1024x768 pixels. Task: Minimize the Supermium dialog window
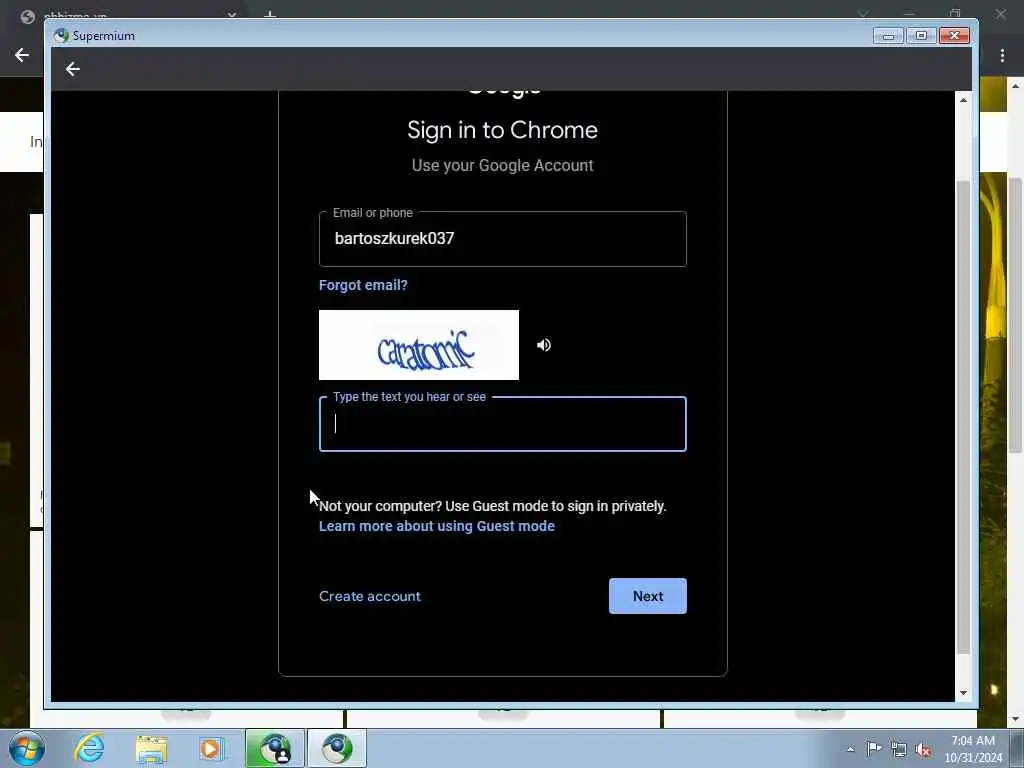tap(888, 35)
